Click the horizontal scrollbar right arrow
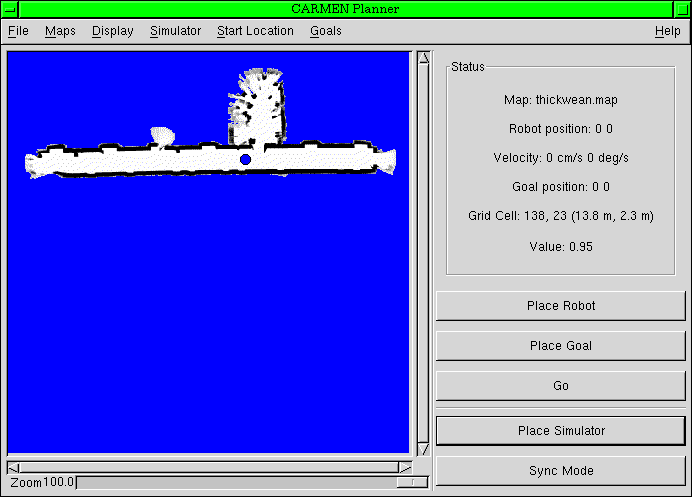Viewport: 692px width, 497px height. 405,467
